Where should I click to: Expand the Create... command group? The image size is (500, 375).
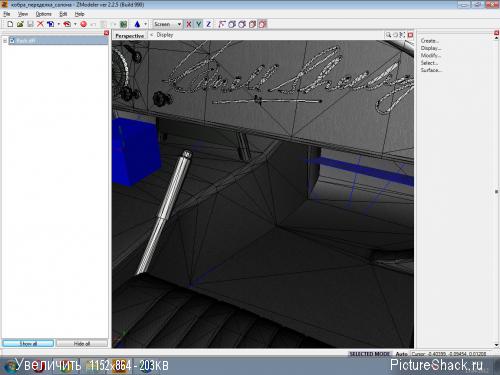(x=430, y=41)
